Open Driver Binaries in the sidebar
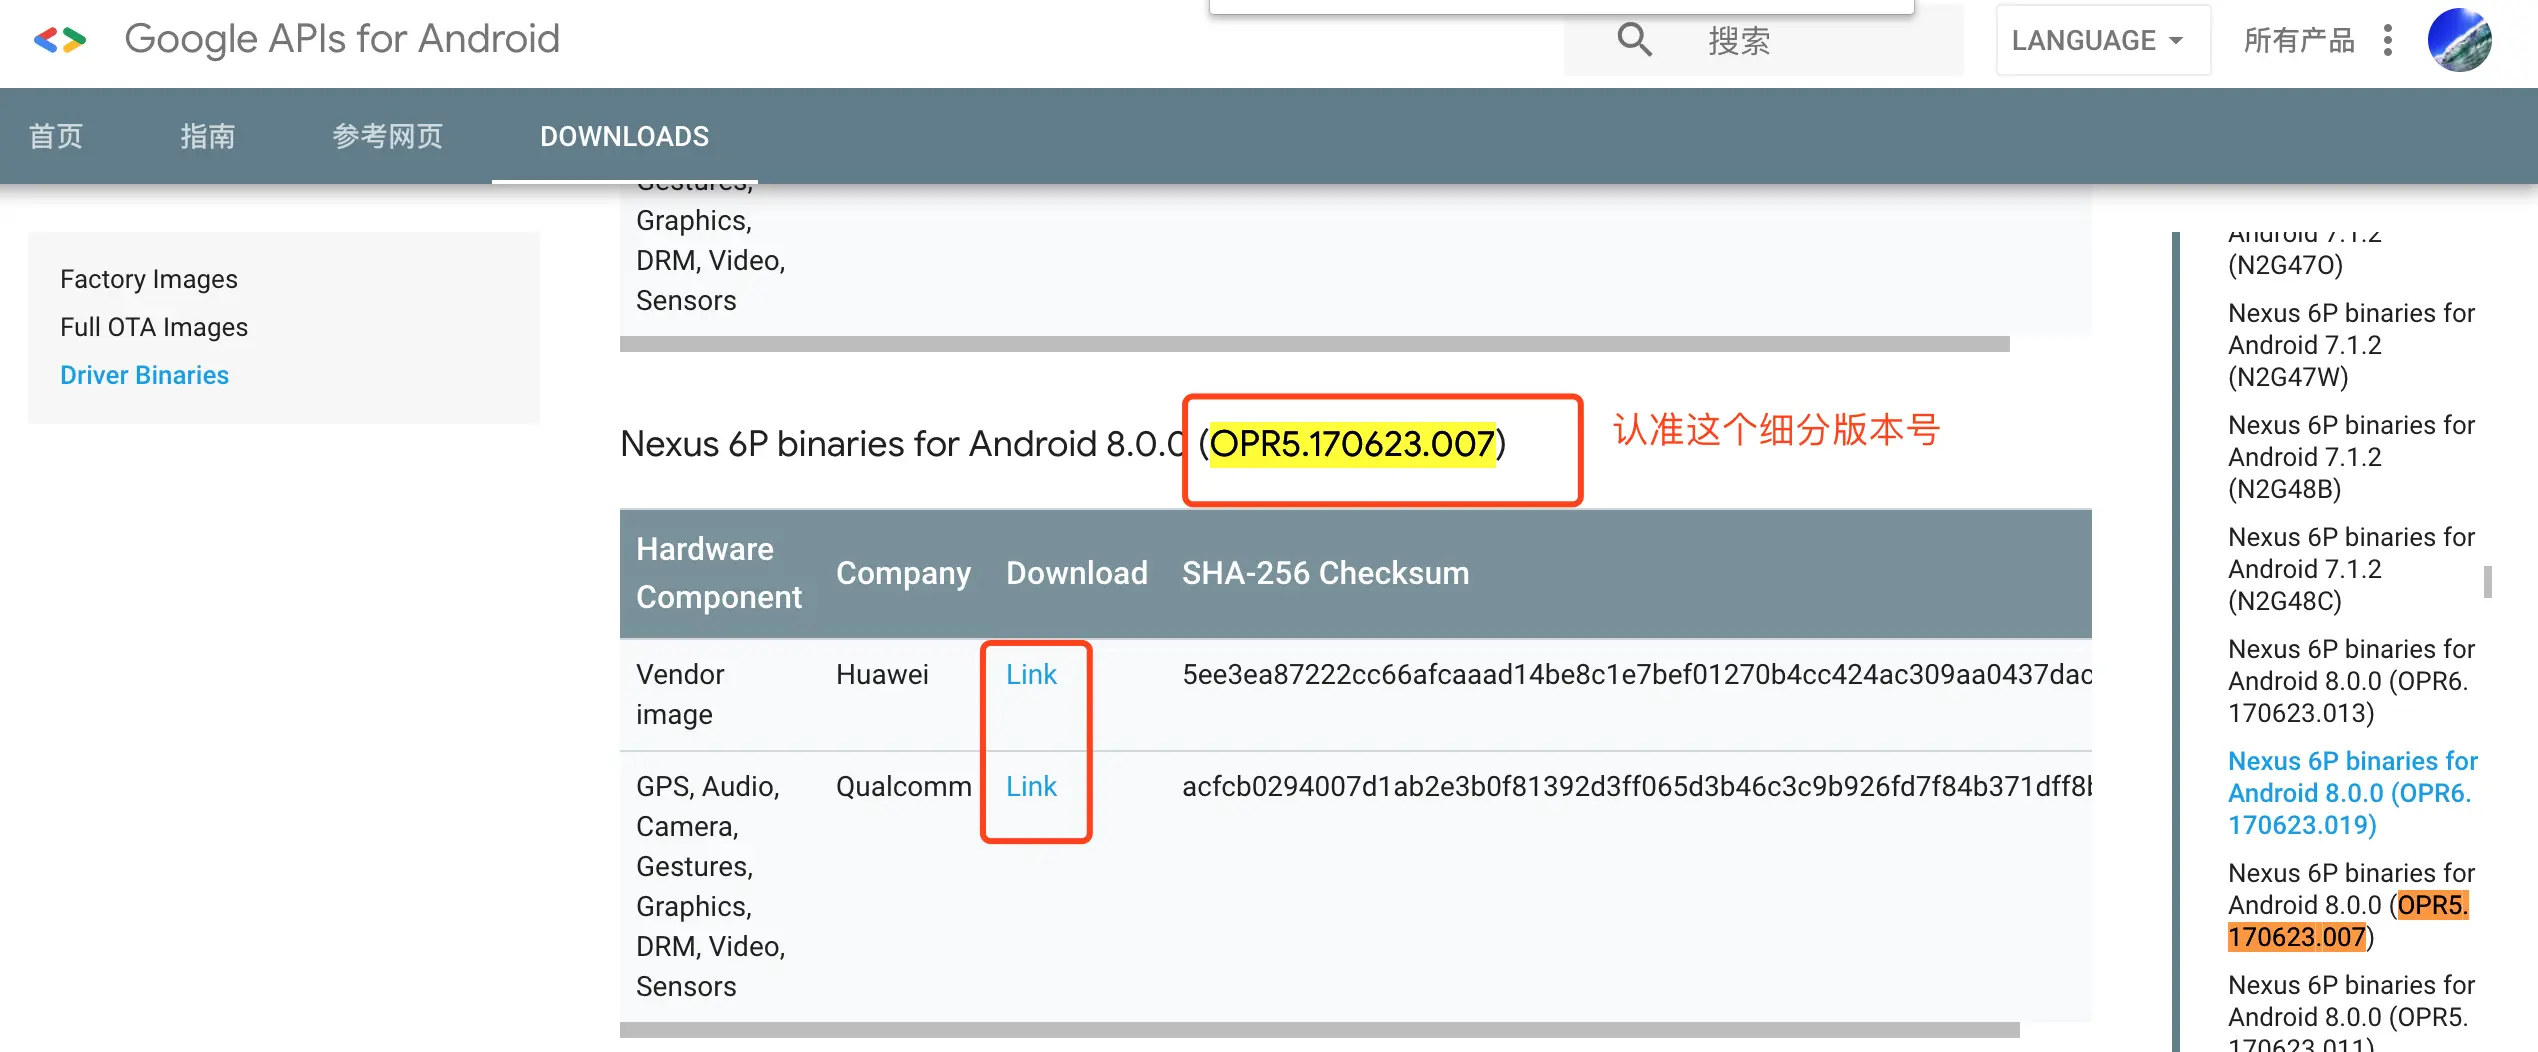2538x1052 pixels. coord(145,375)
